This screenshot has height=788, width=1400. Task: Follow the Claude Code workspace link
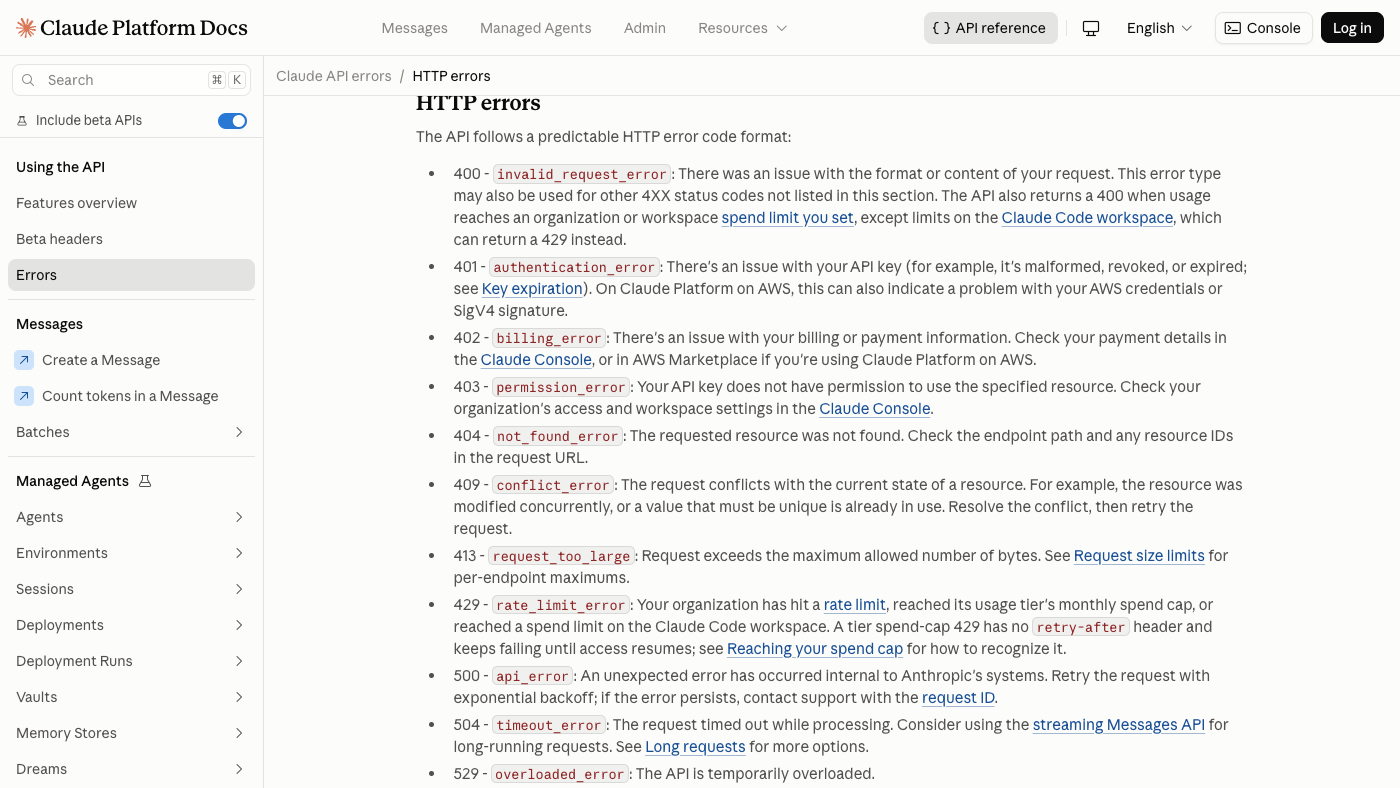click(1087, 218)
